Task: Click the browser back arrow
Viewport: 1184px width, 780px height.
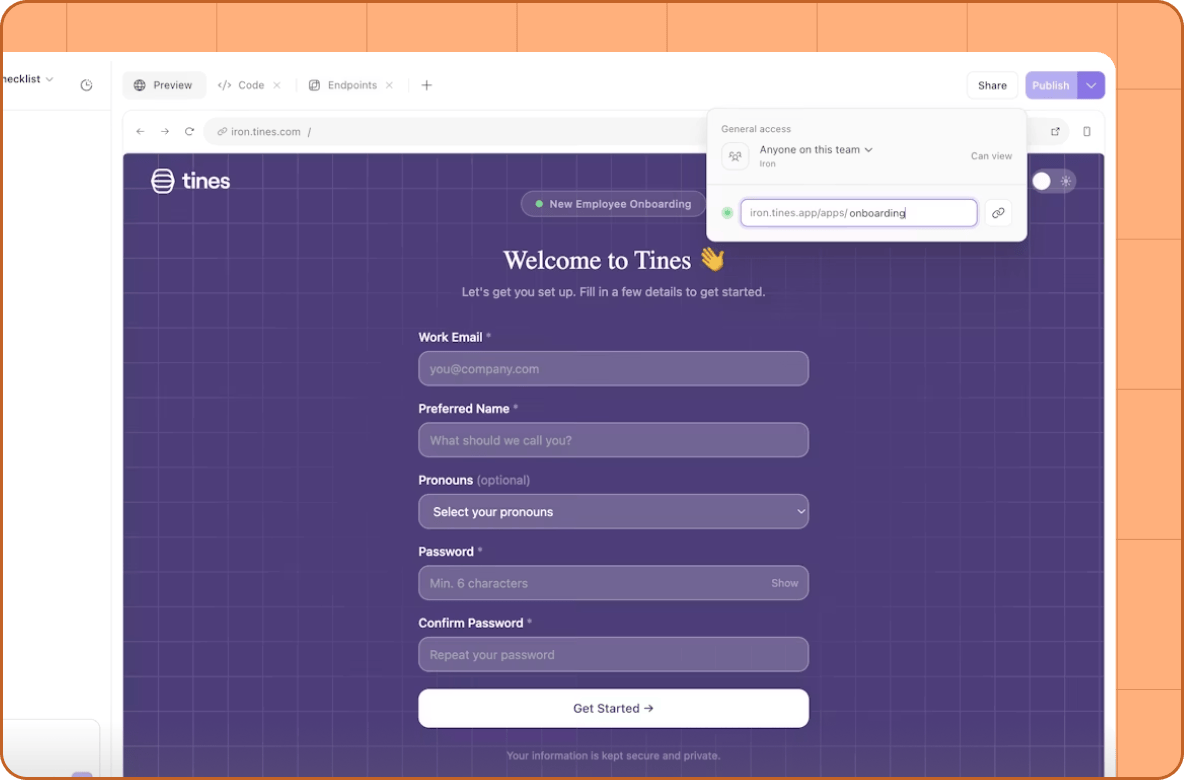Action: pyautogui.click(x=140, y=131)
